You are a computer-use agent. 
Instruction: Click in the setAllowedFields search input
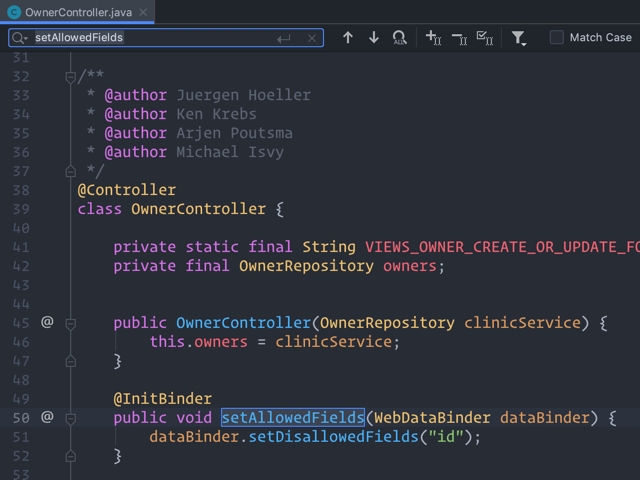[x=150, y=38]
